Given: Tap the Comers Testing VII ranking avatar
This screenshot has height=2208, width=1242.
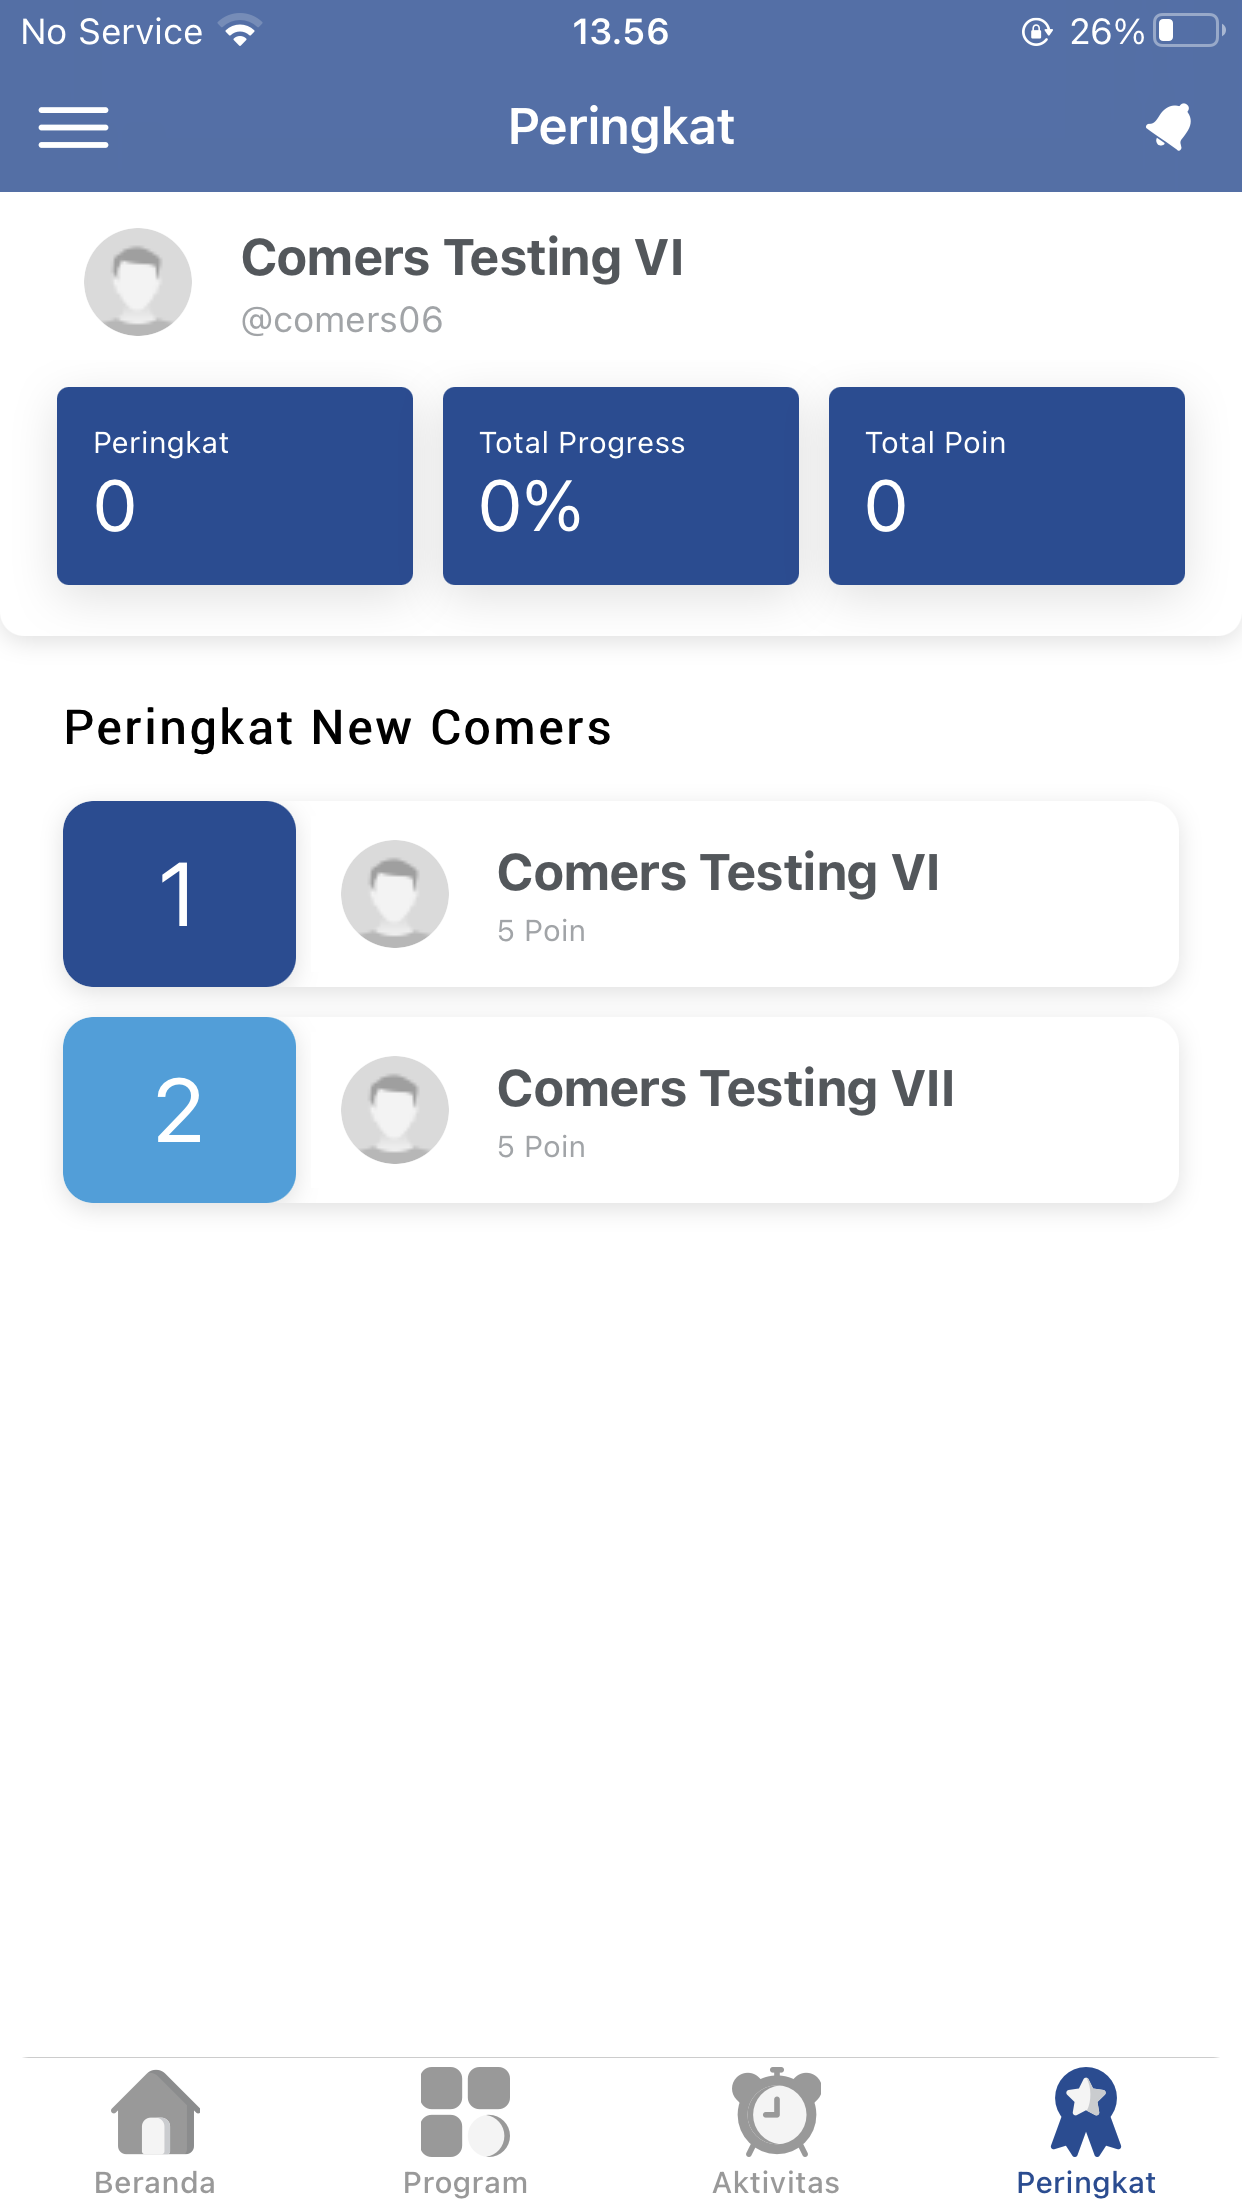Looking at the screenshot, I should point(395,1110).
